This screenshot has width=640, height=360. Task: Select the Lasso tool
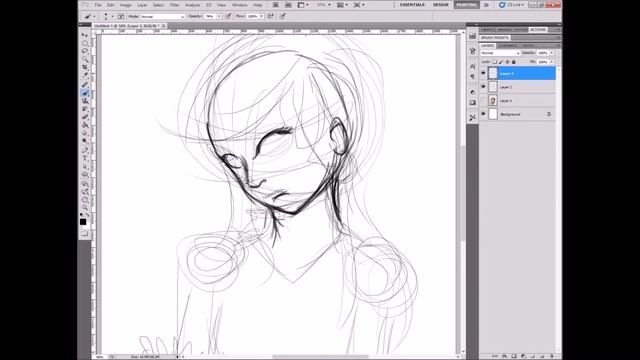click(x=85, y=51)
